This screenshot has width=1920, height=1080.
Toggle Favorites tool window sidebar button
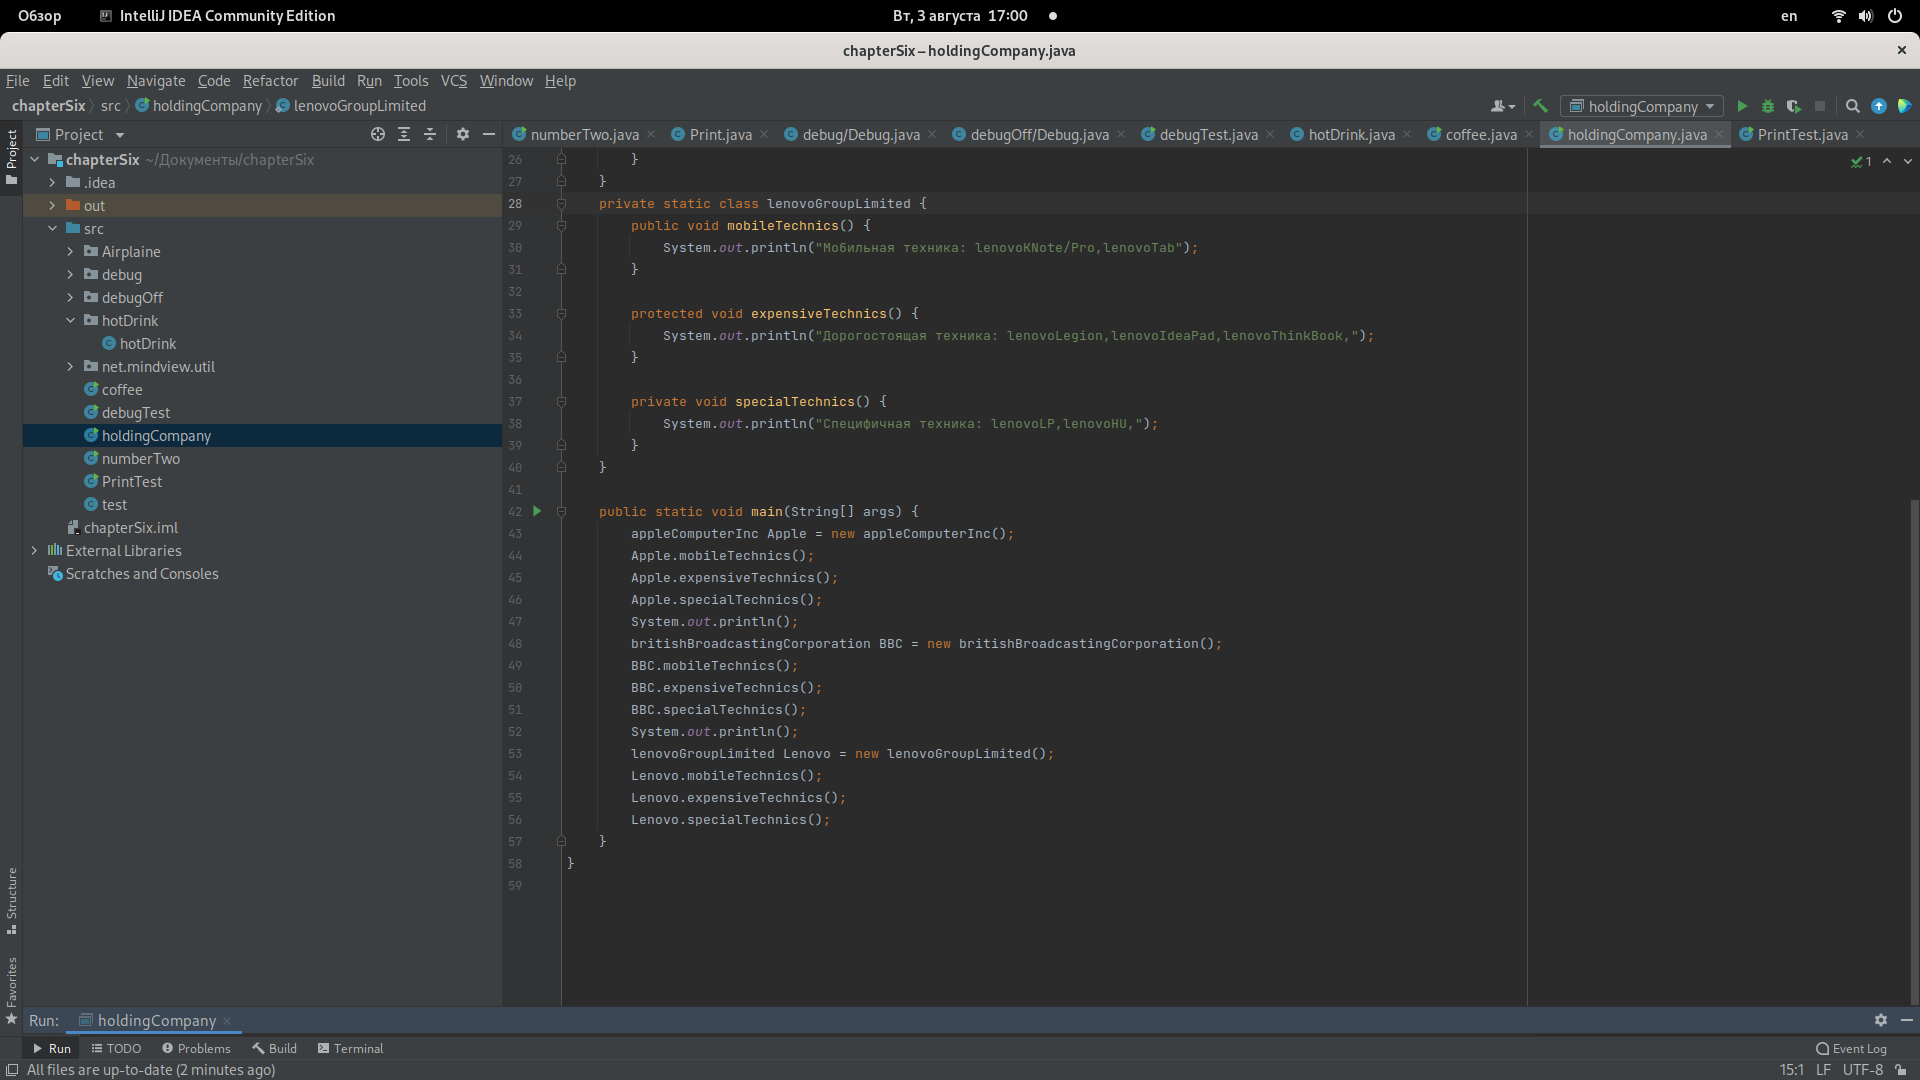pyautogui.click(x=12, y=990)
